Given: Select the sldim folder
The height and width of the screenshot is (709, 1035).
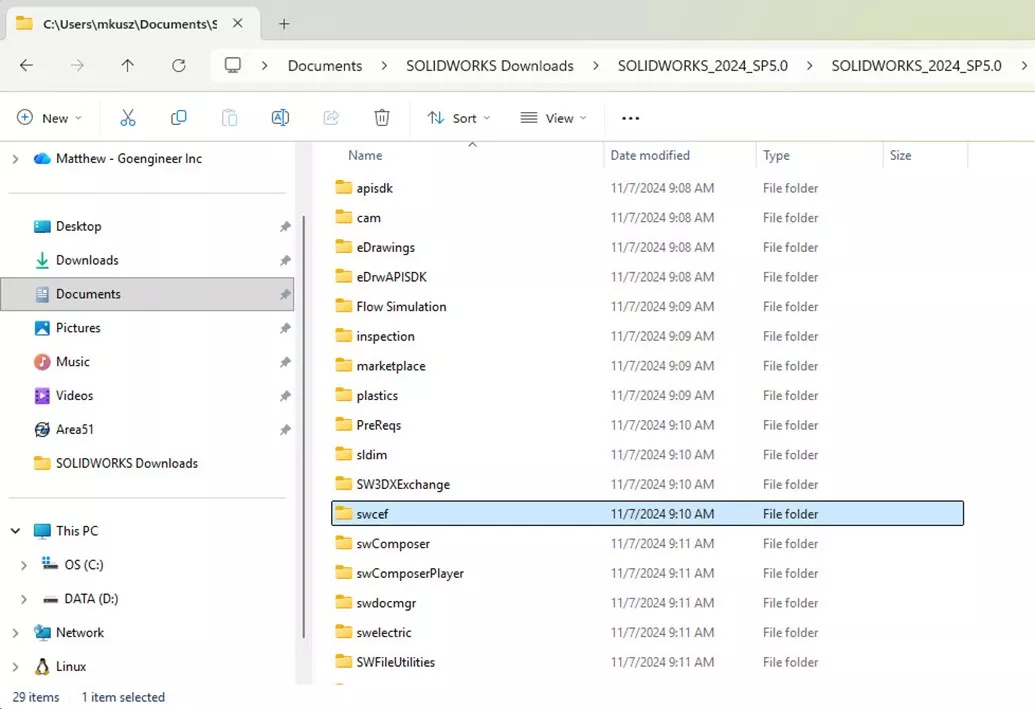Looking at the screenshot, I should [647, 456].
